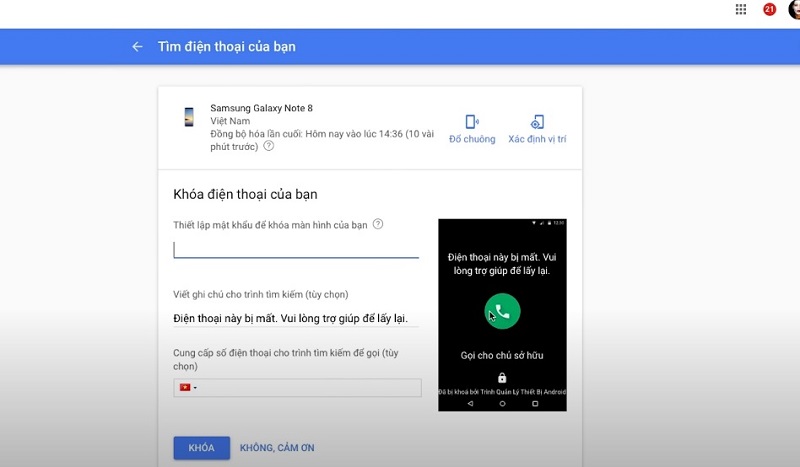Click padlock icon in phone preview
The width and height of the screenshot is (800, 467).
click(x=502, y=378)
